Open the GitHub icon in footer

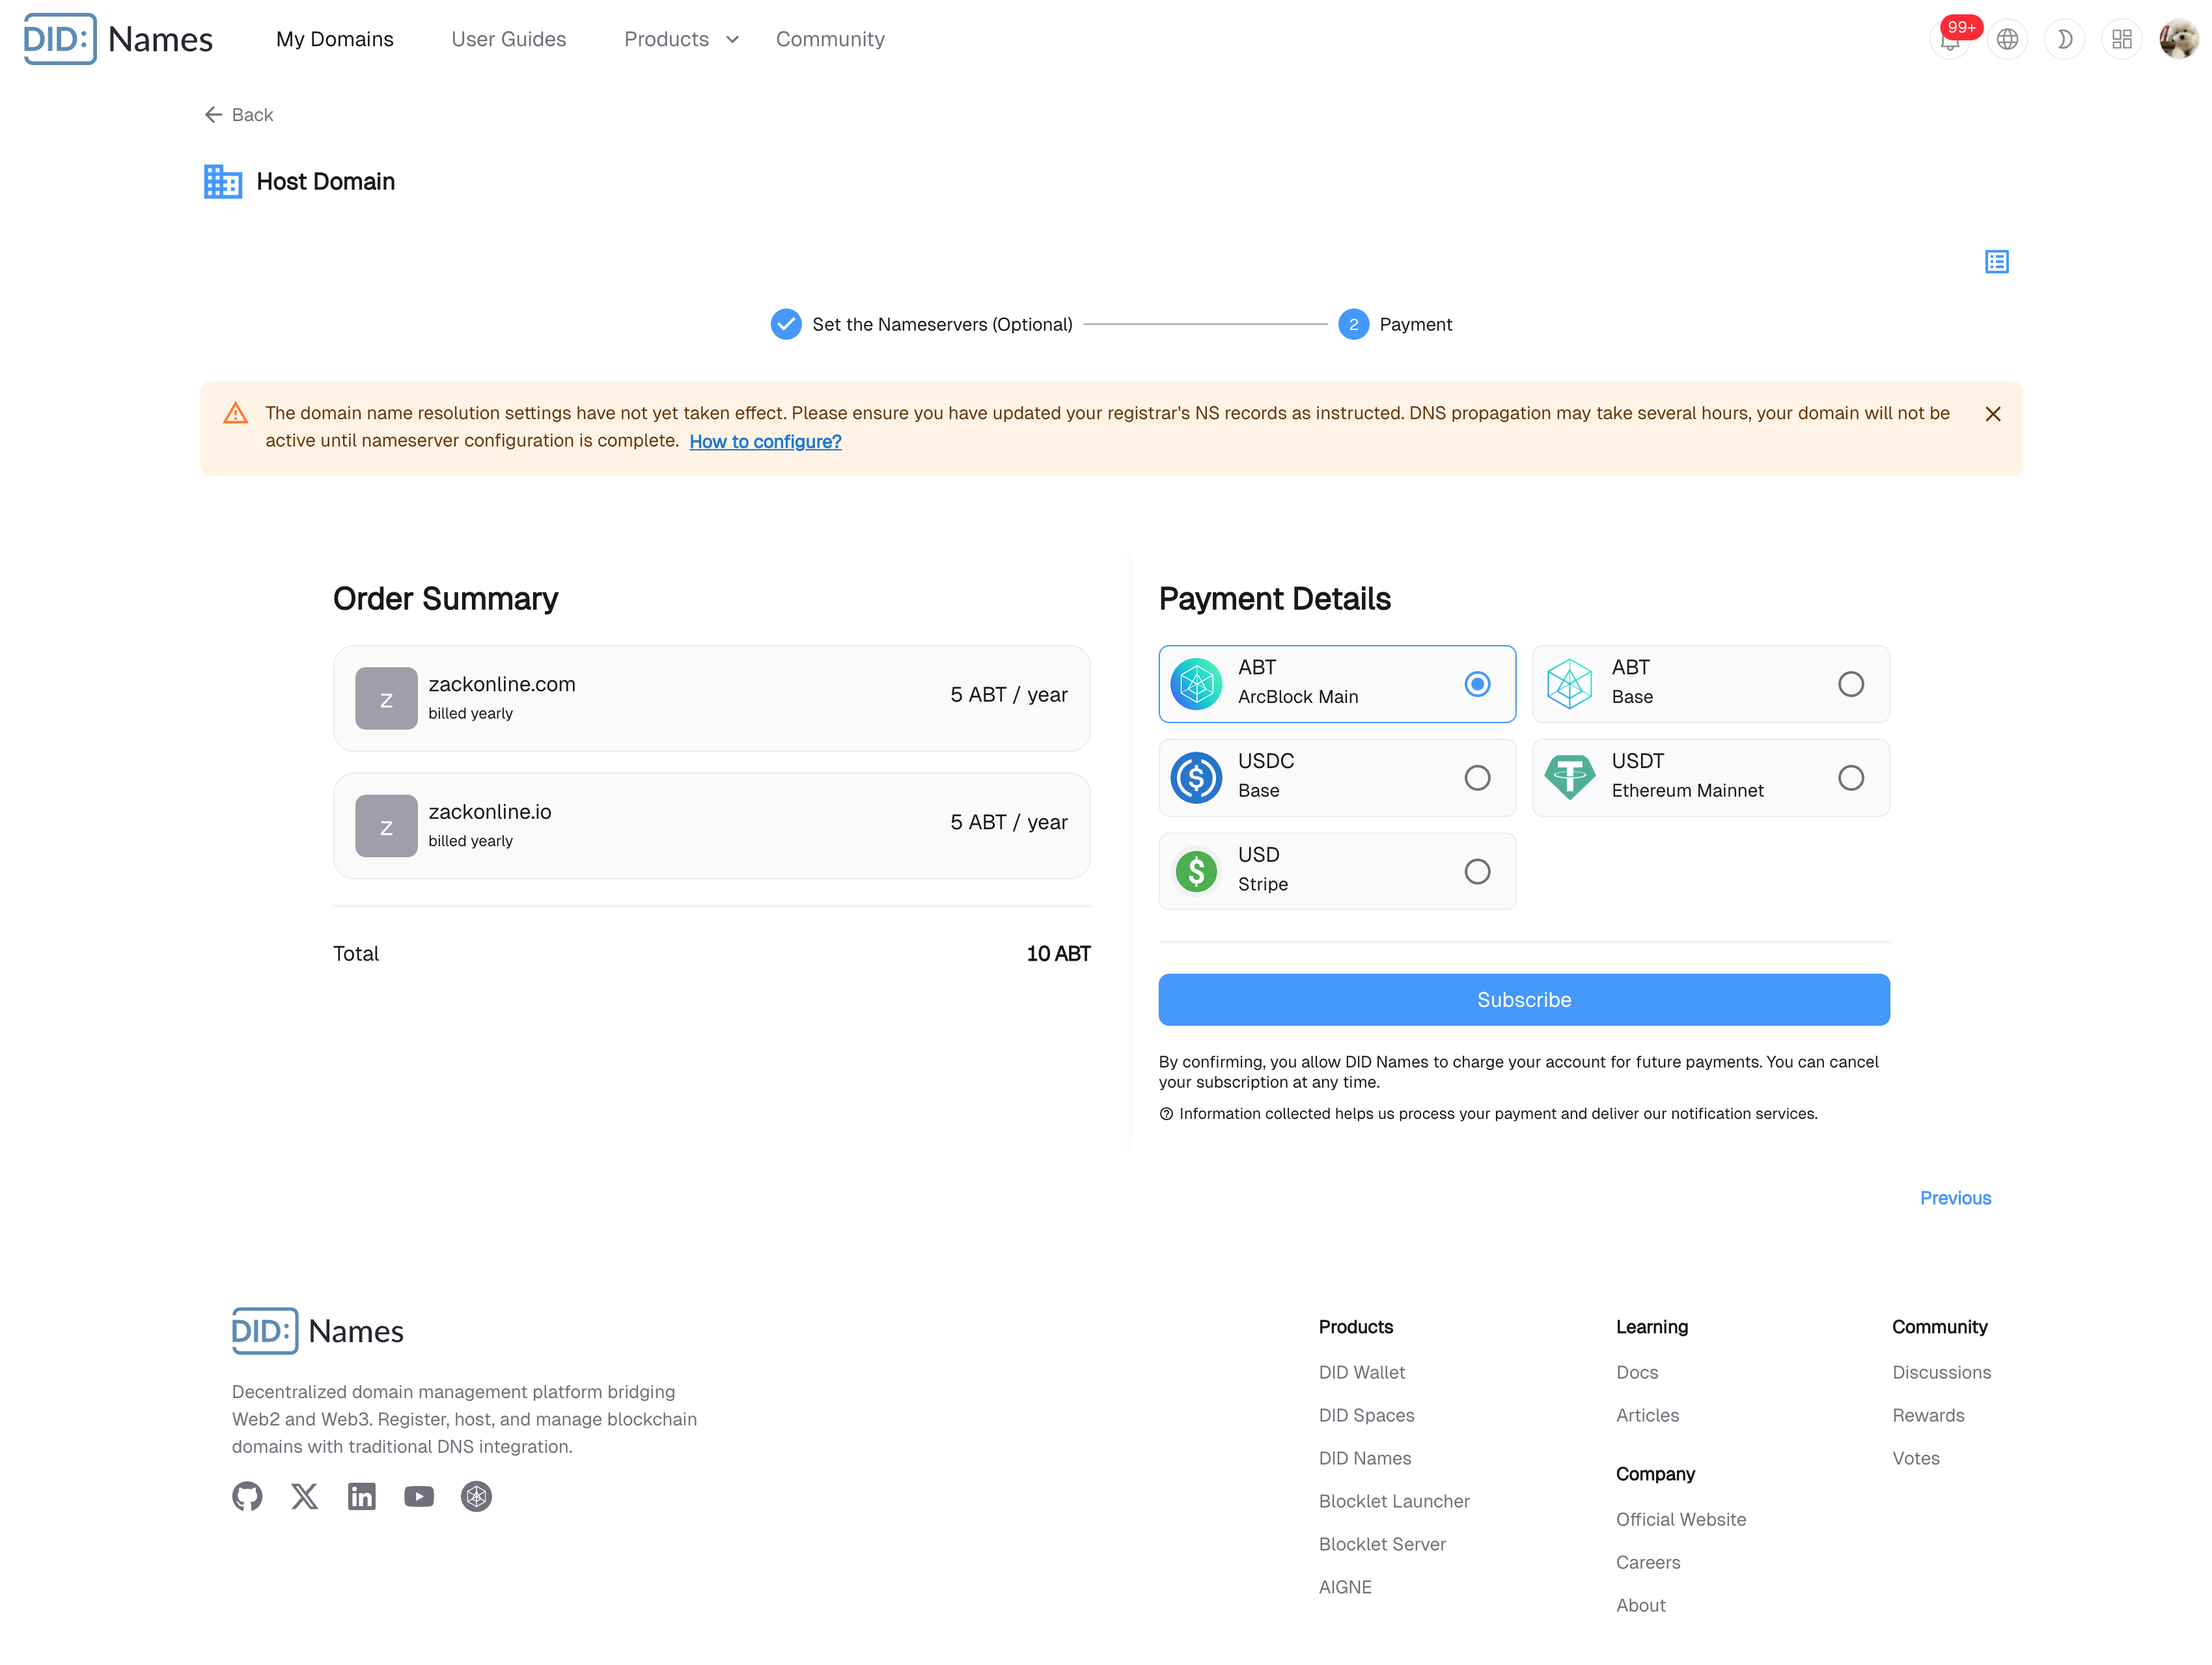[x=247, y=1496]
